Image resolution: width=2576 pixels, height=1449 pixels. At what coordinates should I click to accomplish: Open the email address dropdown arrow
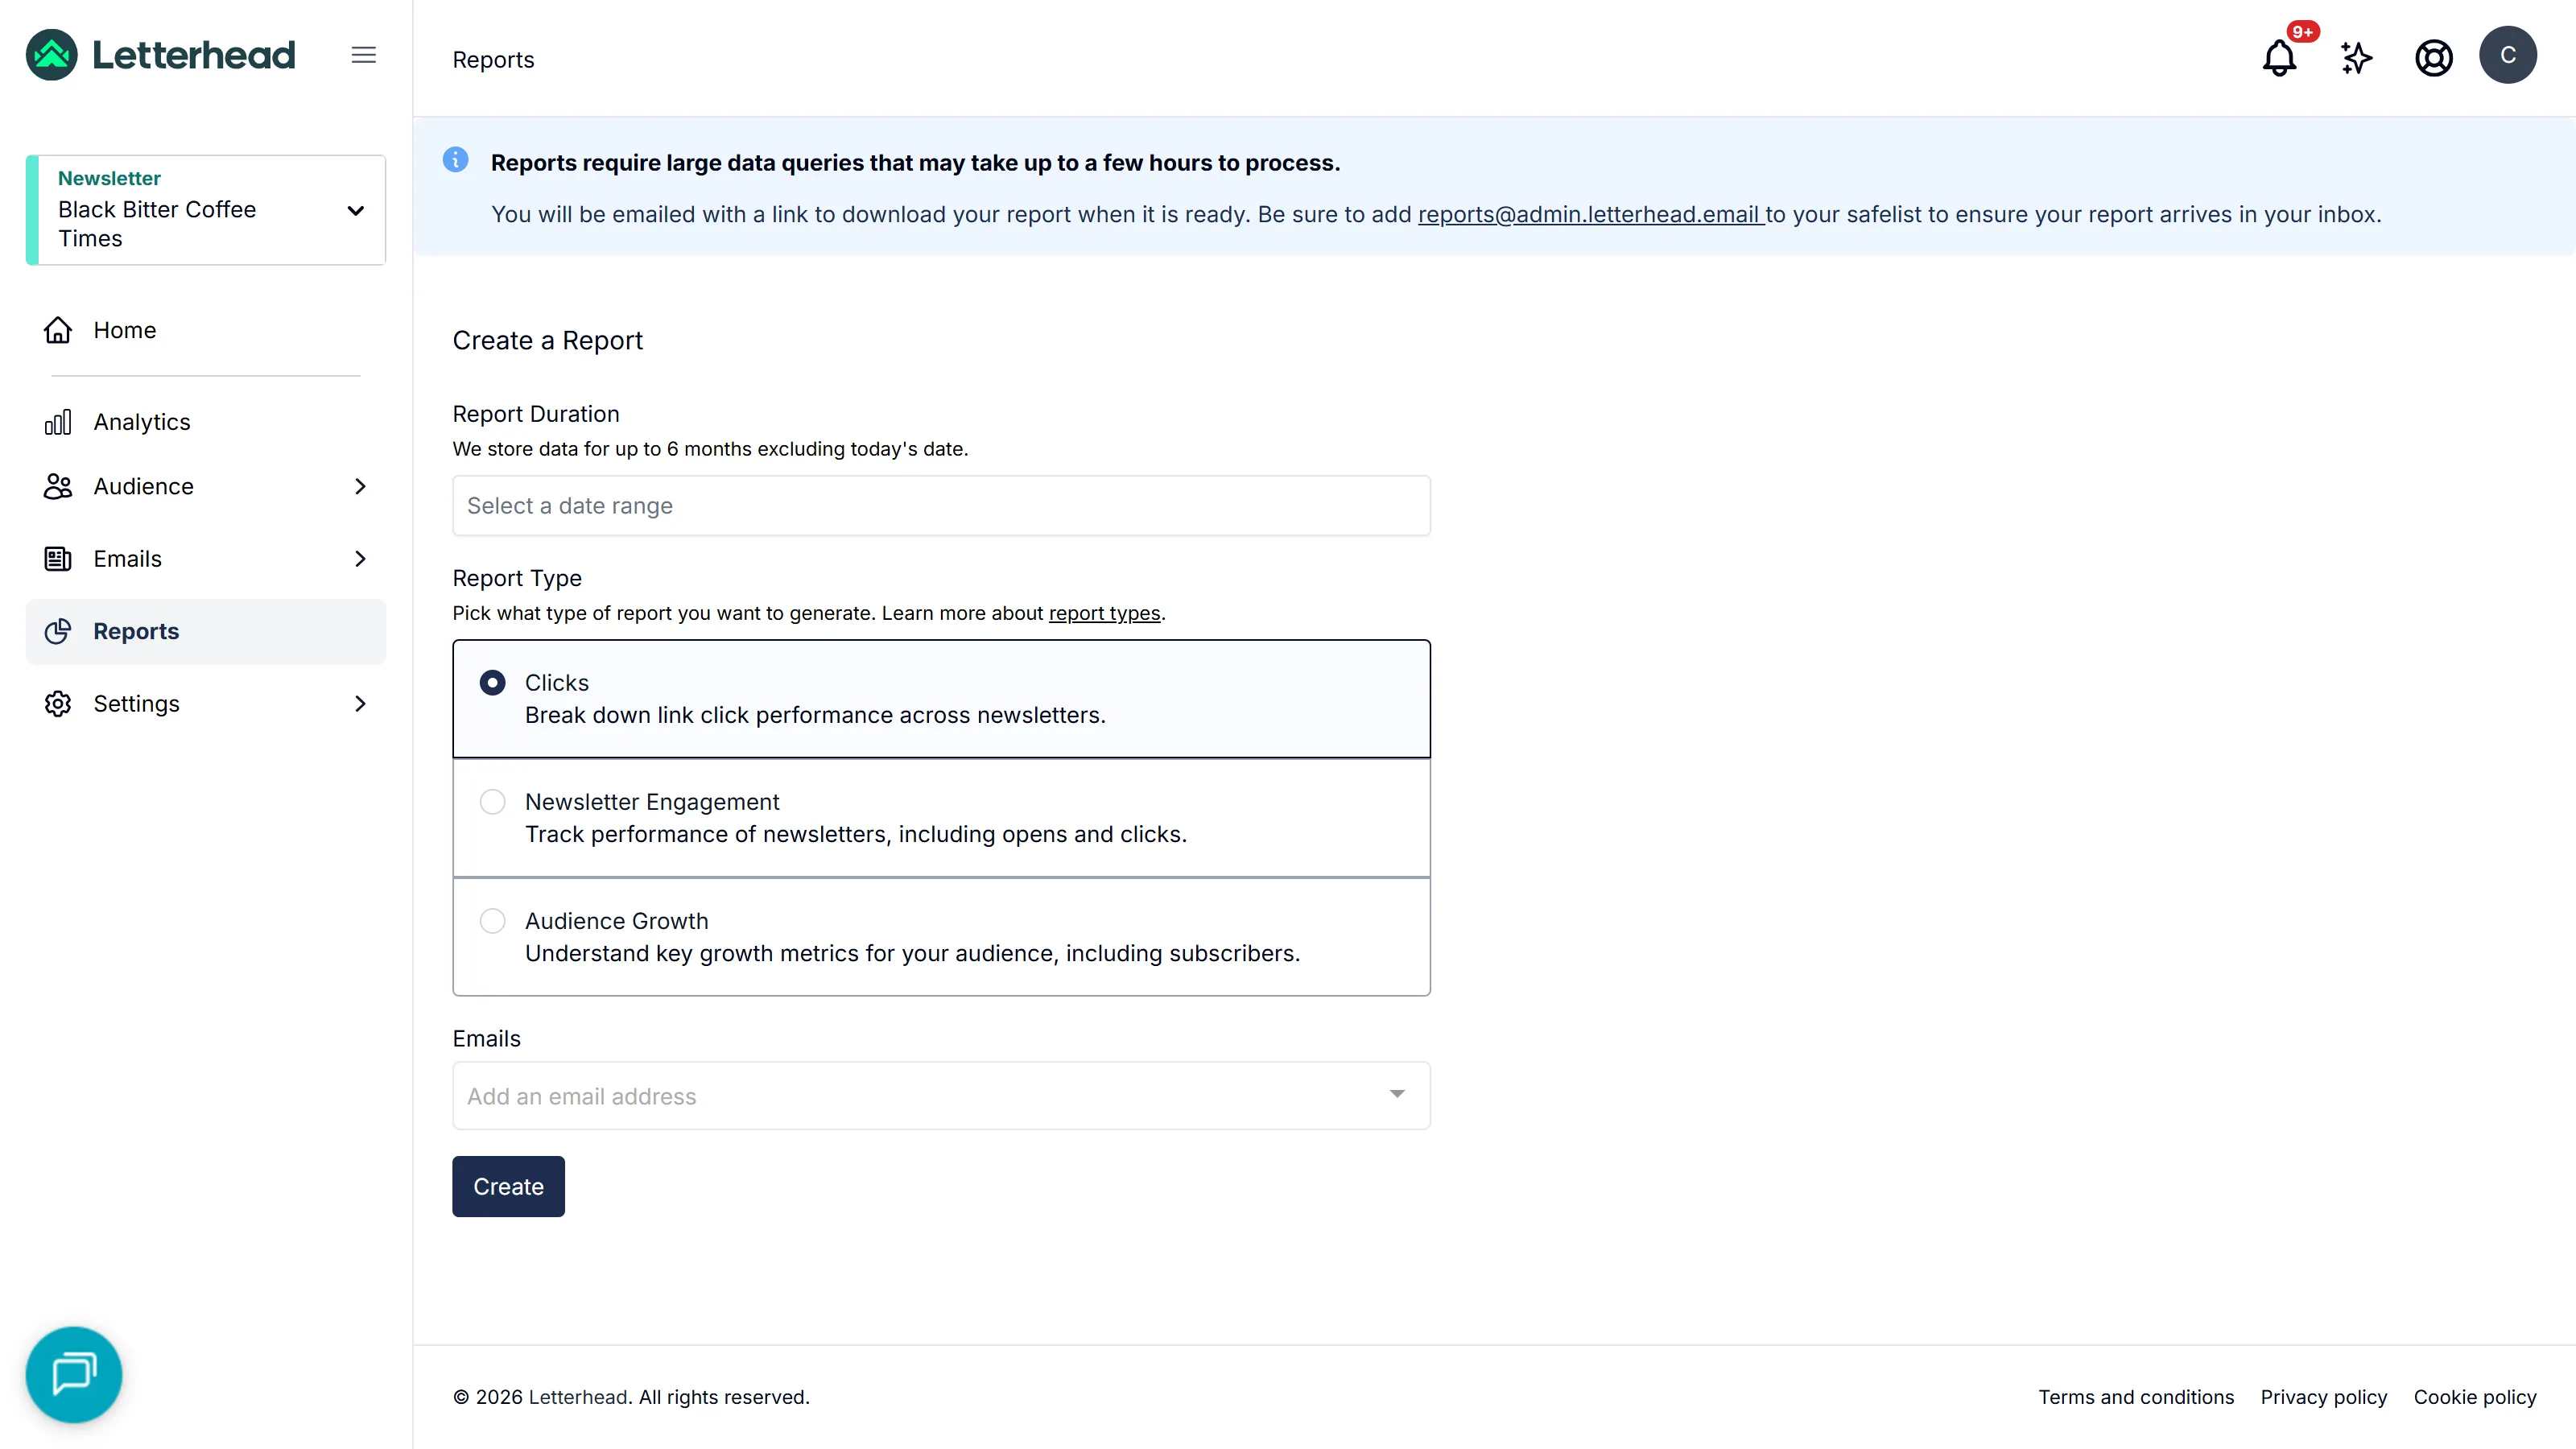click(1396, 1094)
